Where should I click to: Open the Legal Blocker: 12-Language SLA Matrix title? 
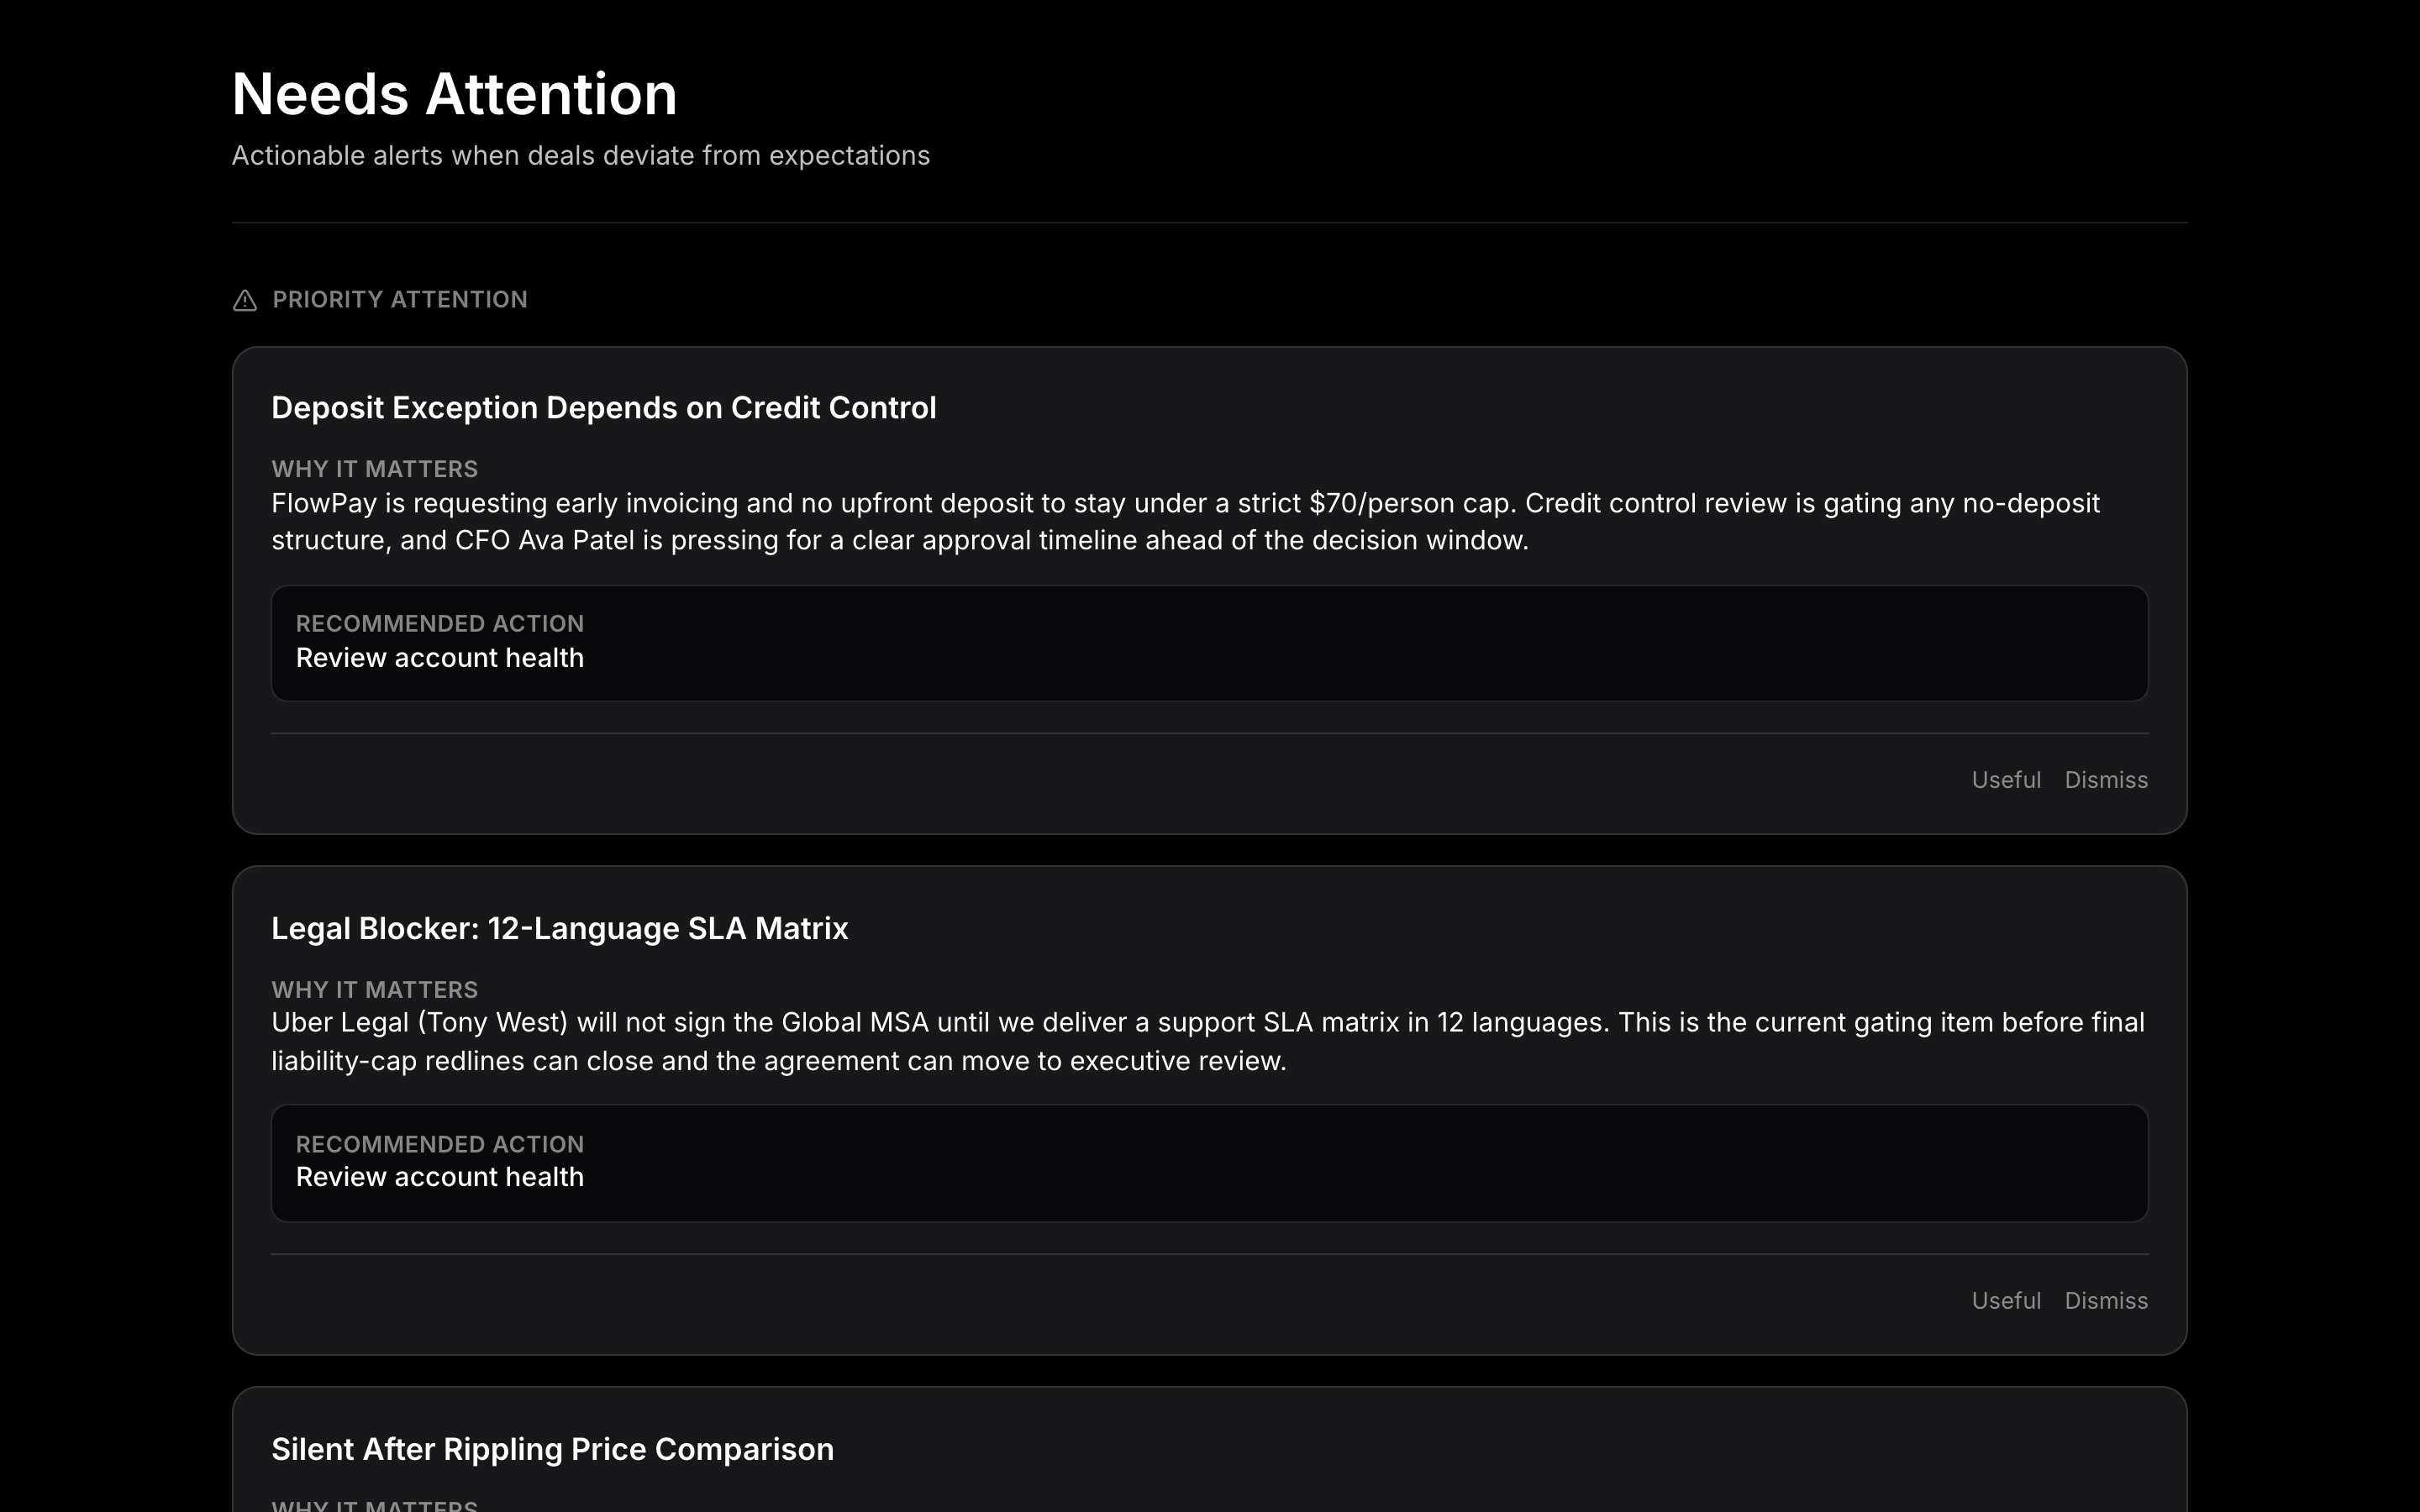pyautogui.click(x=559, y=928)
